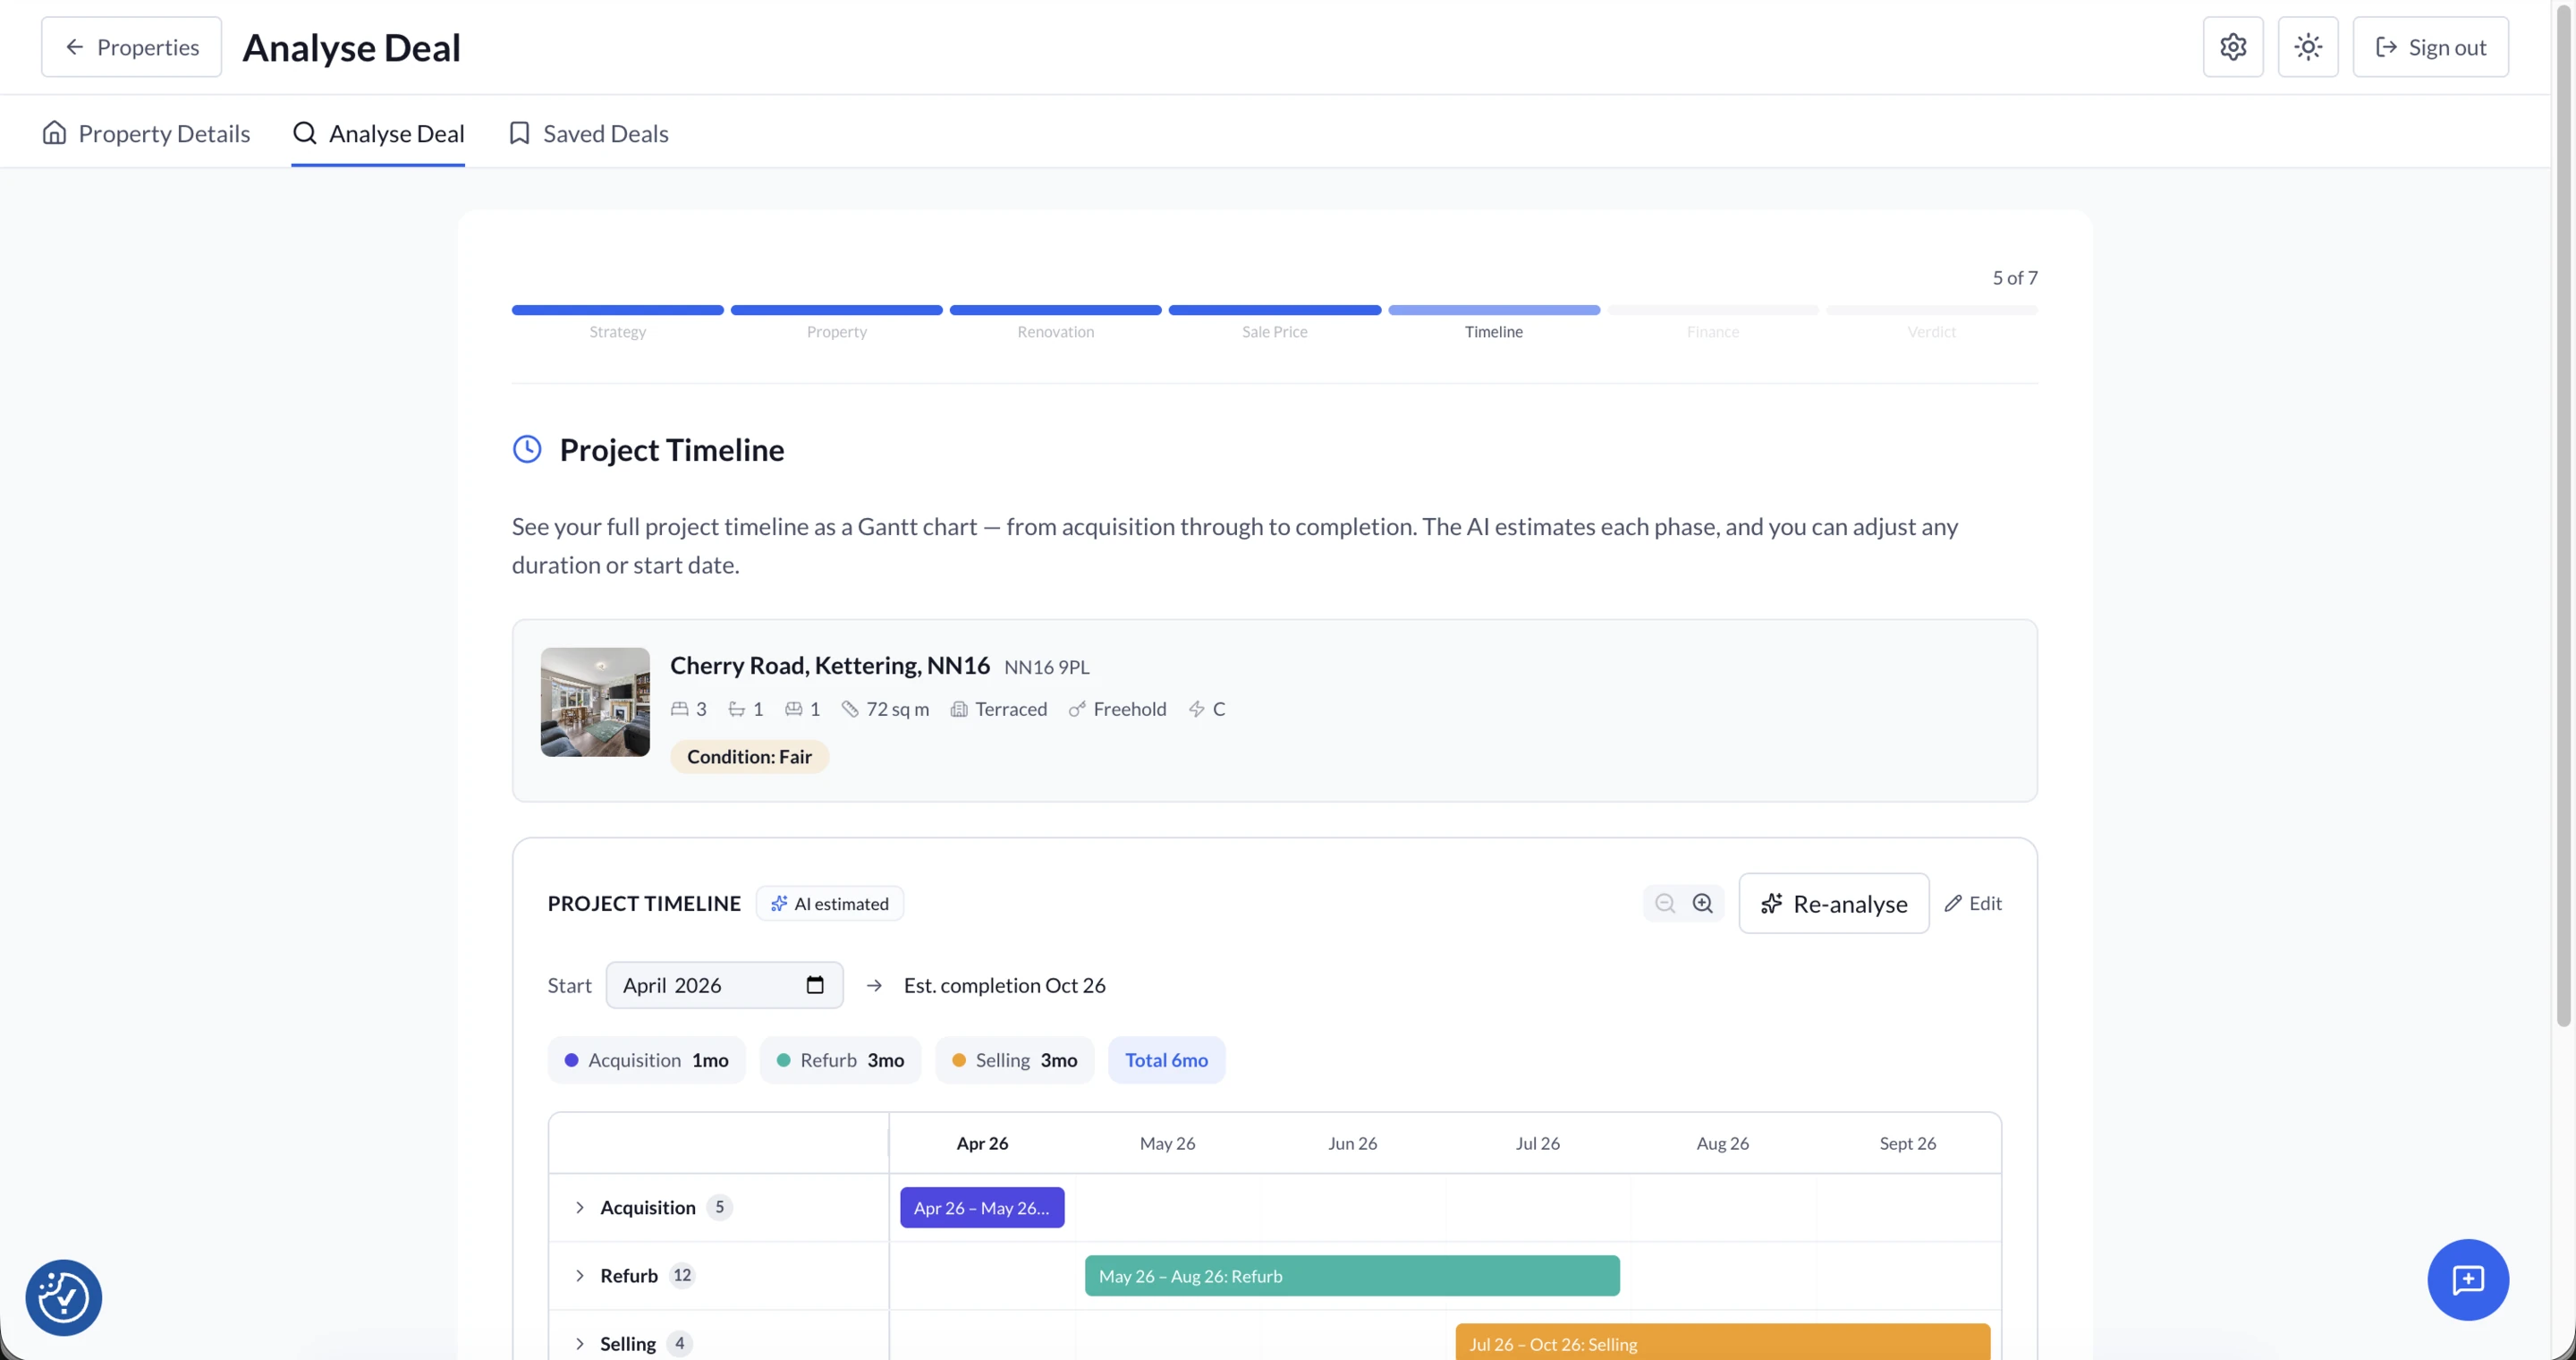Open the Property Details tab
This screenshot has width=2576, height=1360.
pyautogui.click(x=146, y=133)
